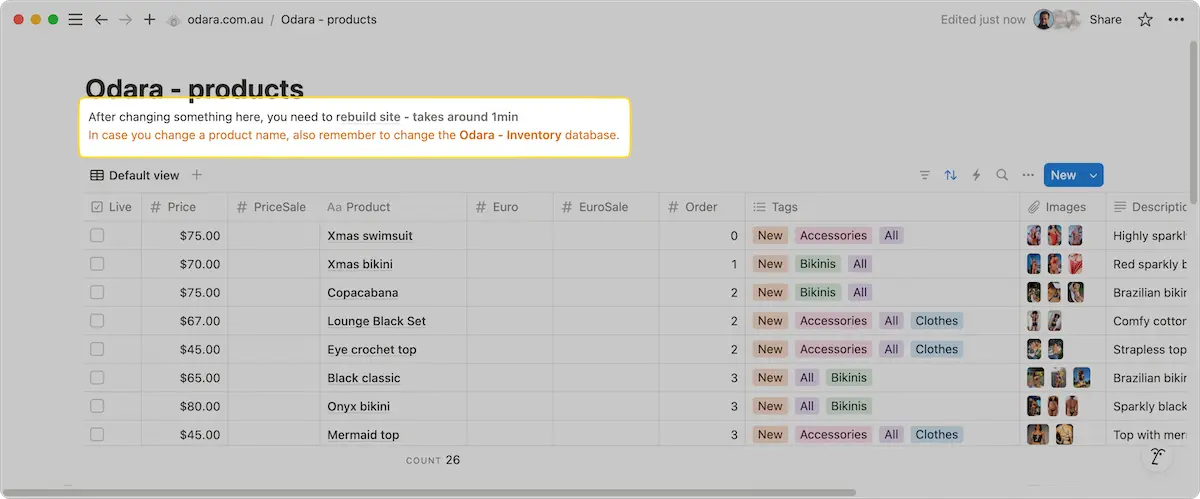The image size is (1200, 499).
Task: Click the Share button
Action: [x=1105, y=19]
